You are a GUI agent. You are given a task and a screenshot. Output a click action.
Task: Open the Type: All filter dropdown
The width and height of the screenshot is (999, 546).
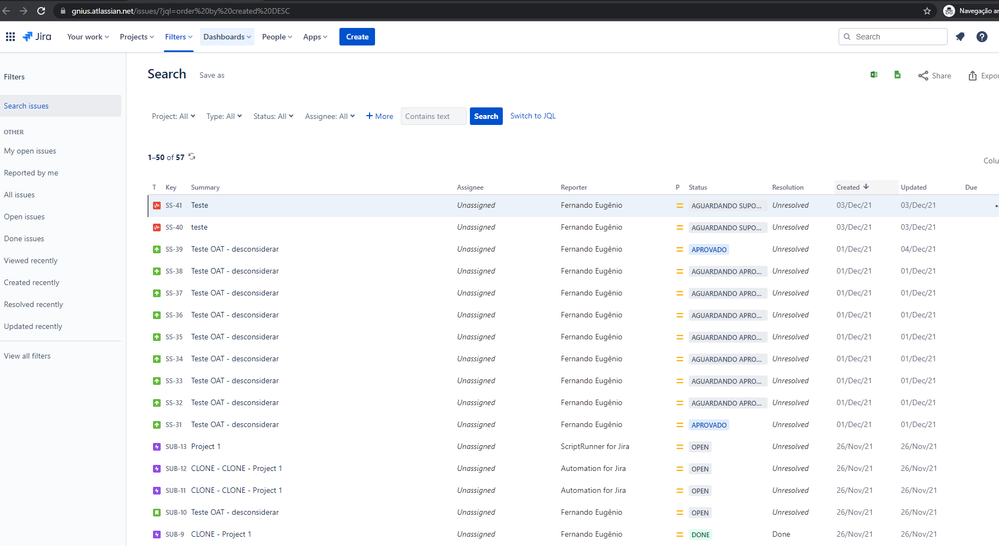coord(224,116)
